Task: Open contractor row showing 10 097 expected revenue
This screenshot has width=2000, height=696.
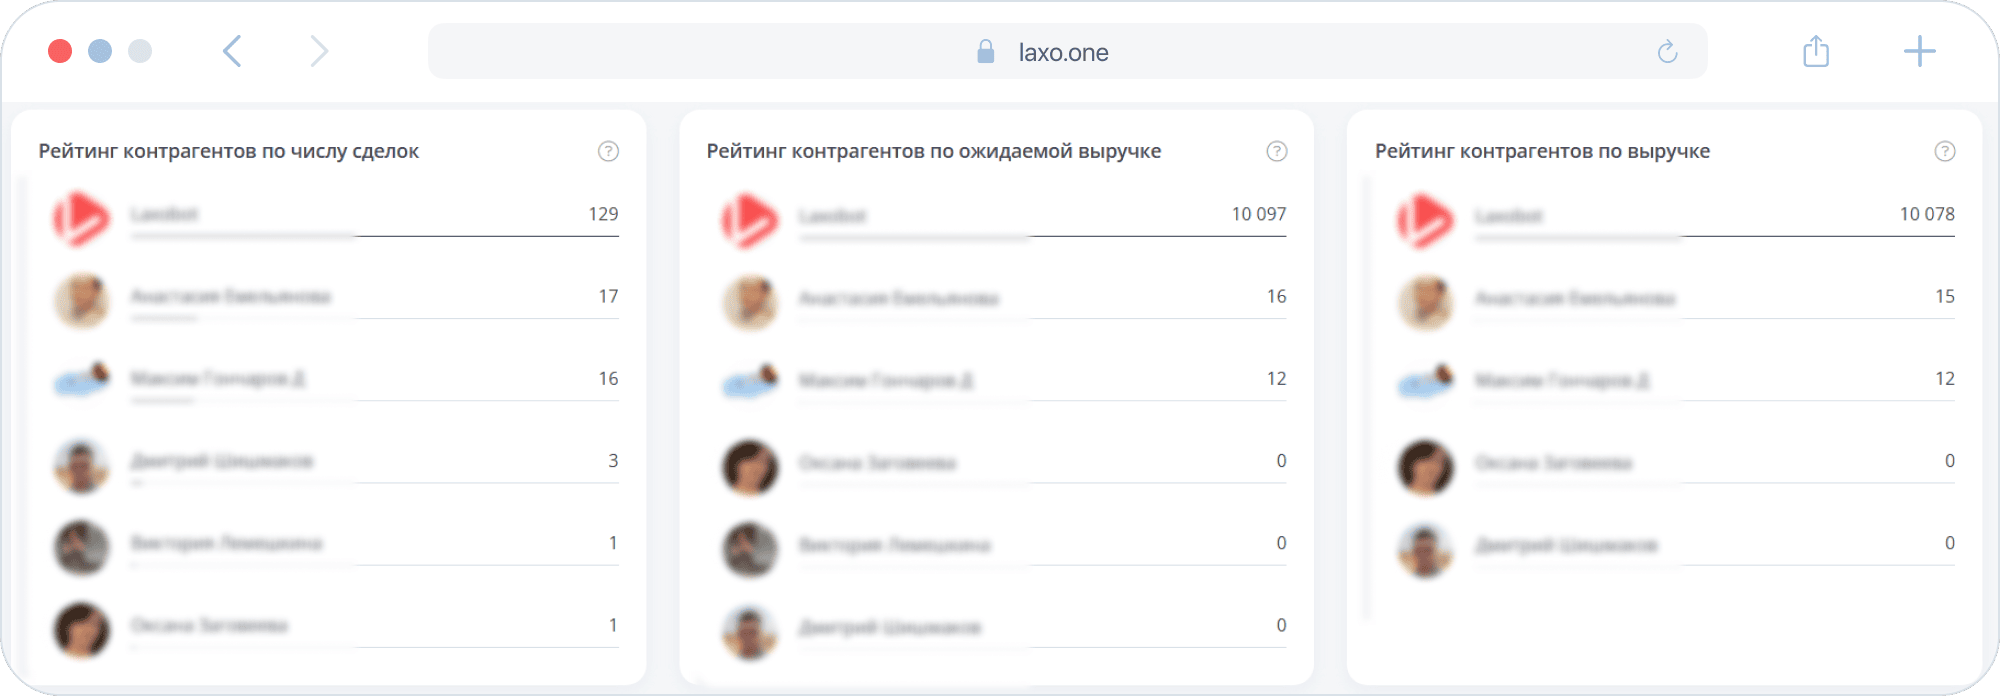Action: [1040, 216]
